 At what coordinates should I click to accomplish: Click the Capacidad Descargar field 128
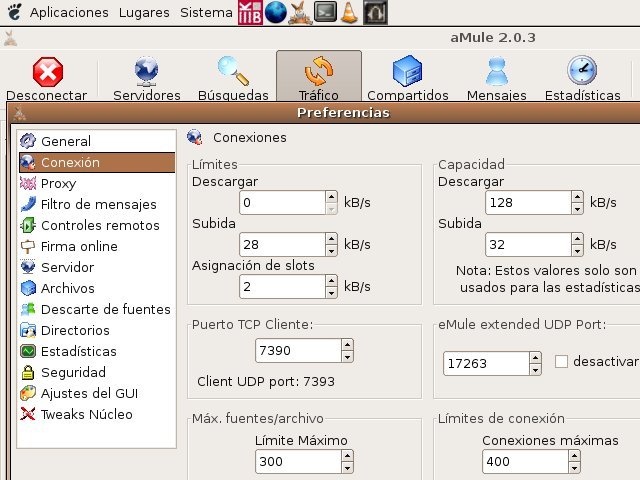(528, 202)
